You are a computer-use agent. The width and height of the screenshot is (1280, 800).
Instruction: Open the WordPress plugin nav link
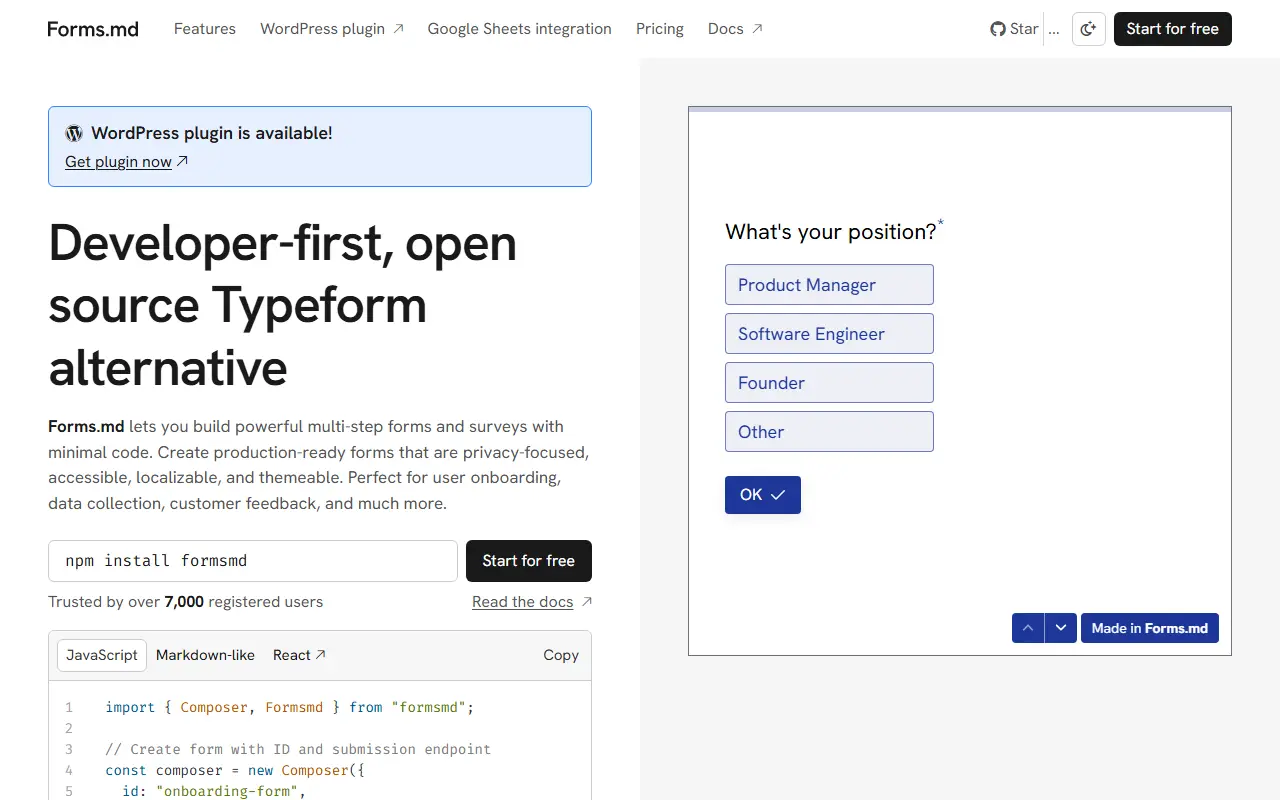(332, 29)
